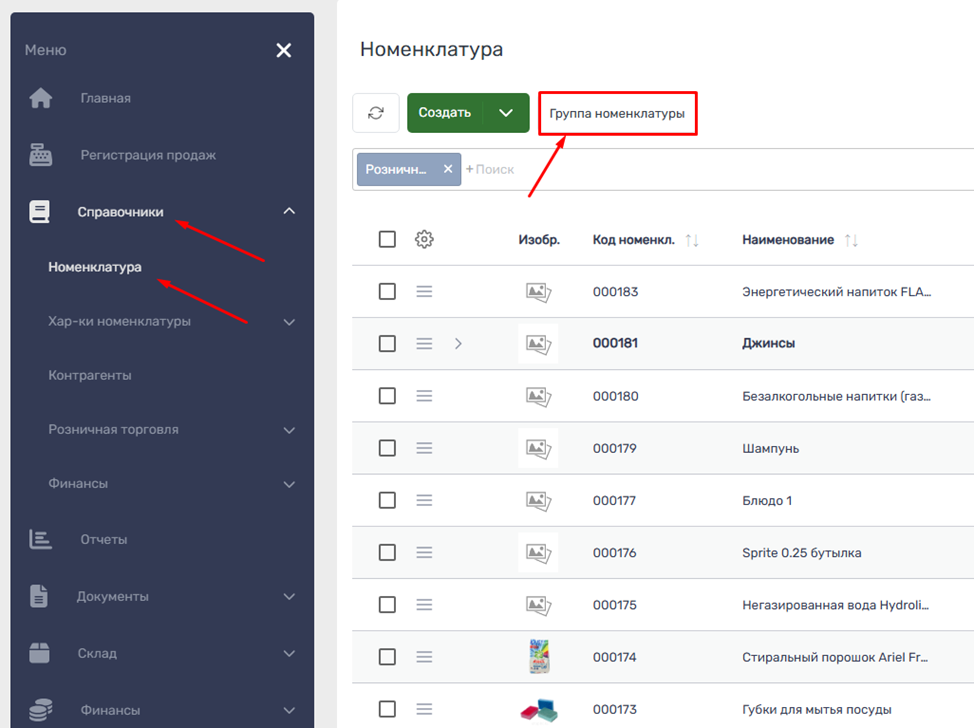974x728 pixels.
Task: Tick the select-all checkbox in table header
Action: point(387,239)
